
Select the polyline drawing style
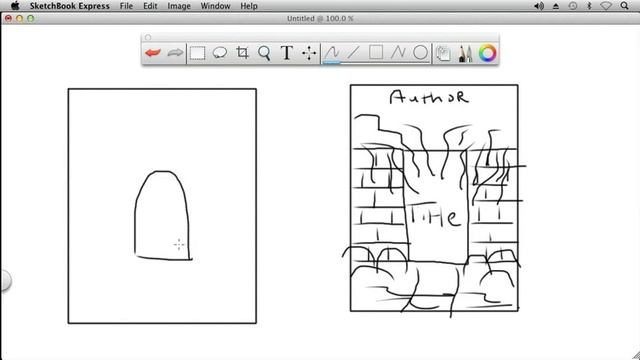pos(398,53)
